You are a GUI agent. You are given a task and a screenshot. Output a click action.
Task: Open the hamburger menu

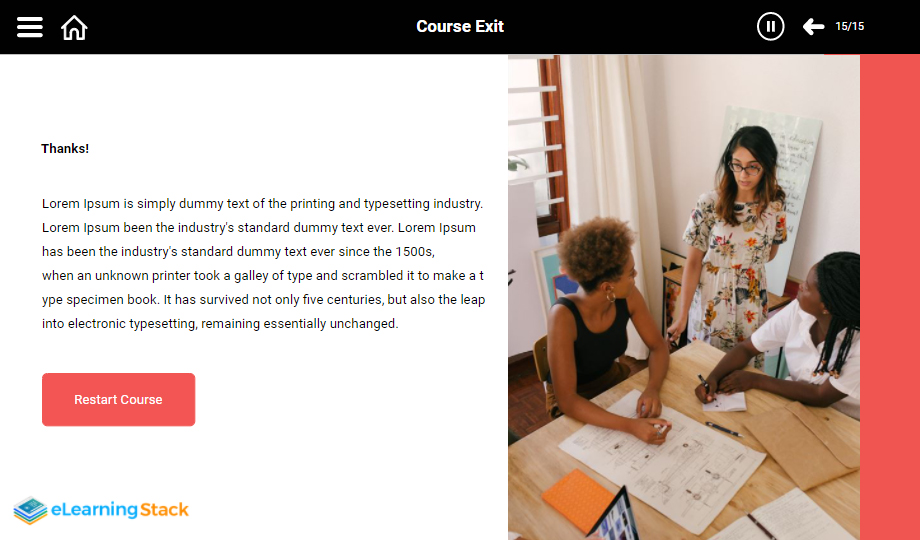[x=30, y=27]
